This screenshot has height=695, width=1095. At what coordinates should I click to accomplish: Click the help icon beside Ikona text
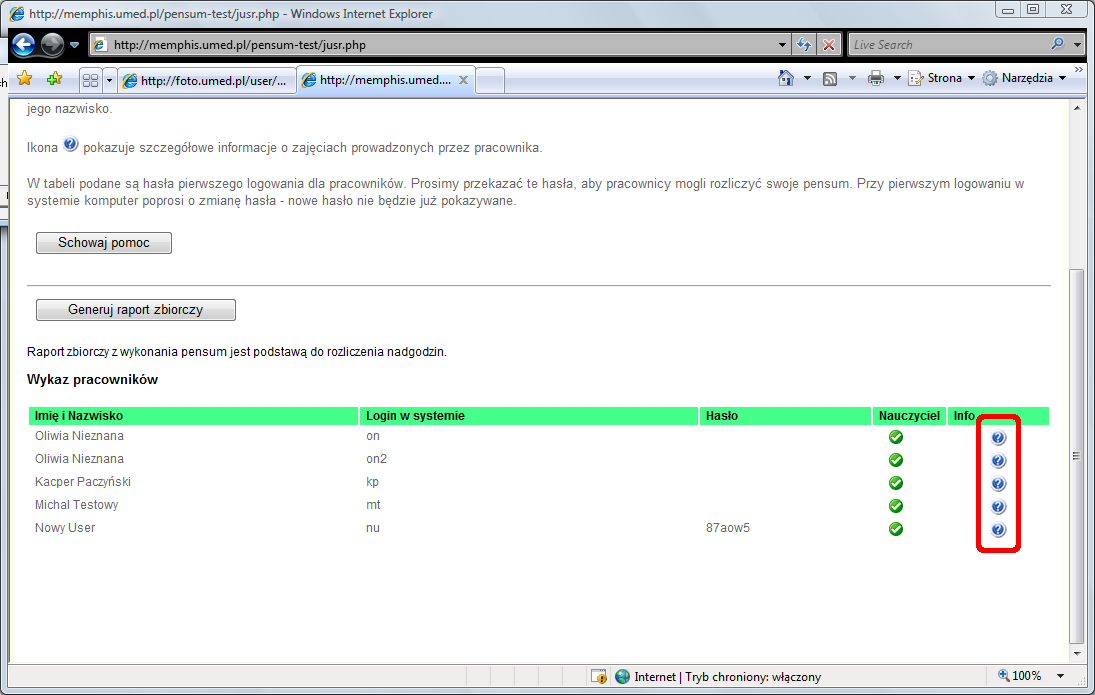tap(71, 144)
